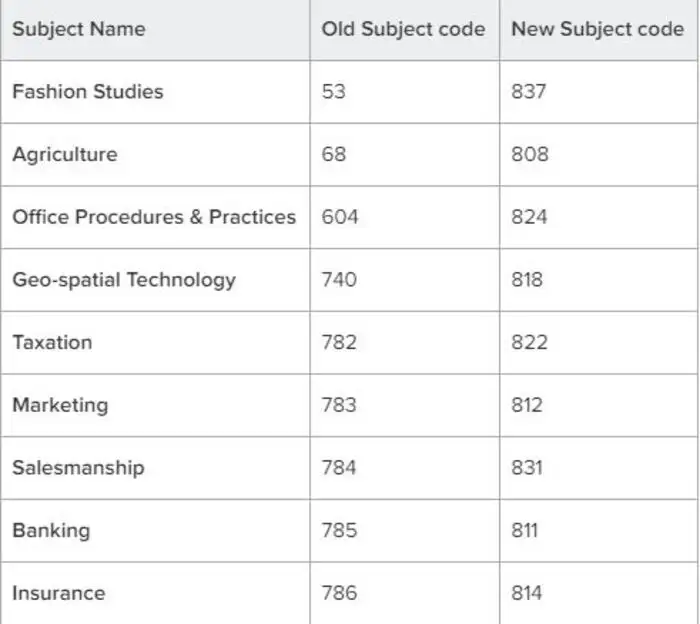Click old code 53 cell
This screenshot has width=700, height=624.
coord(333,92)
